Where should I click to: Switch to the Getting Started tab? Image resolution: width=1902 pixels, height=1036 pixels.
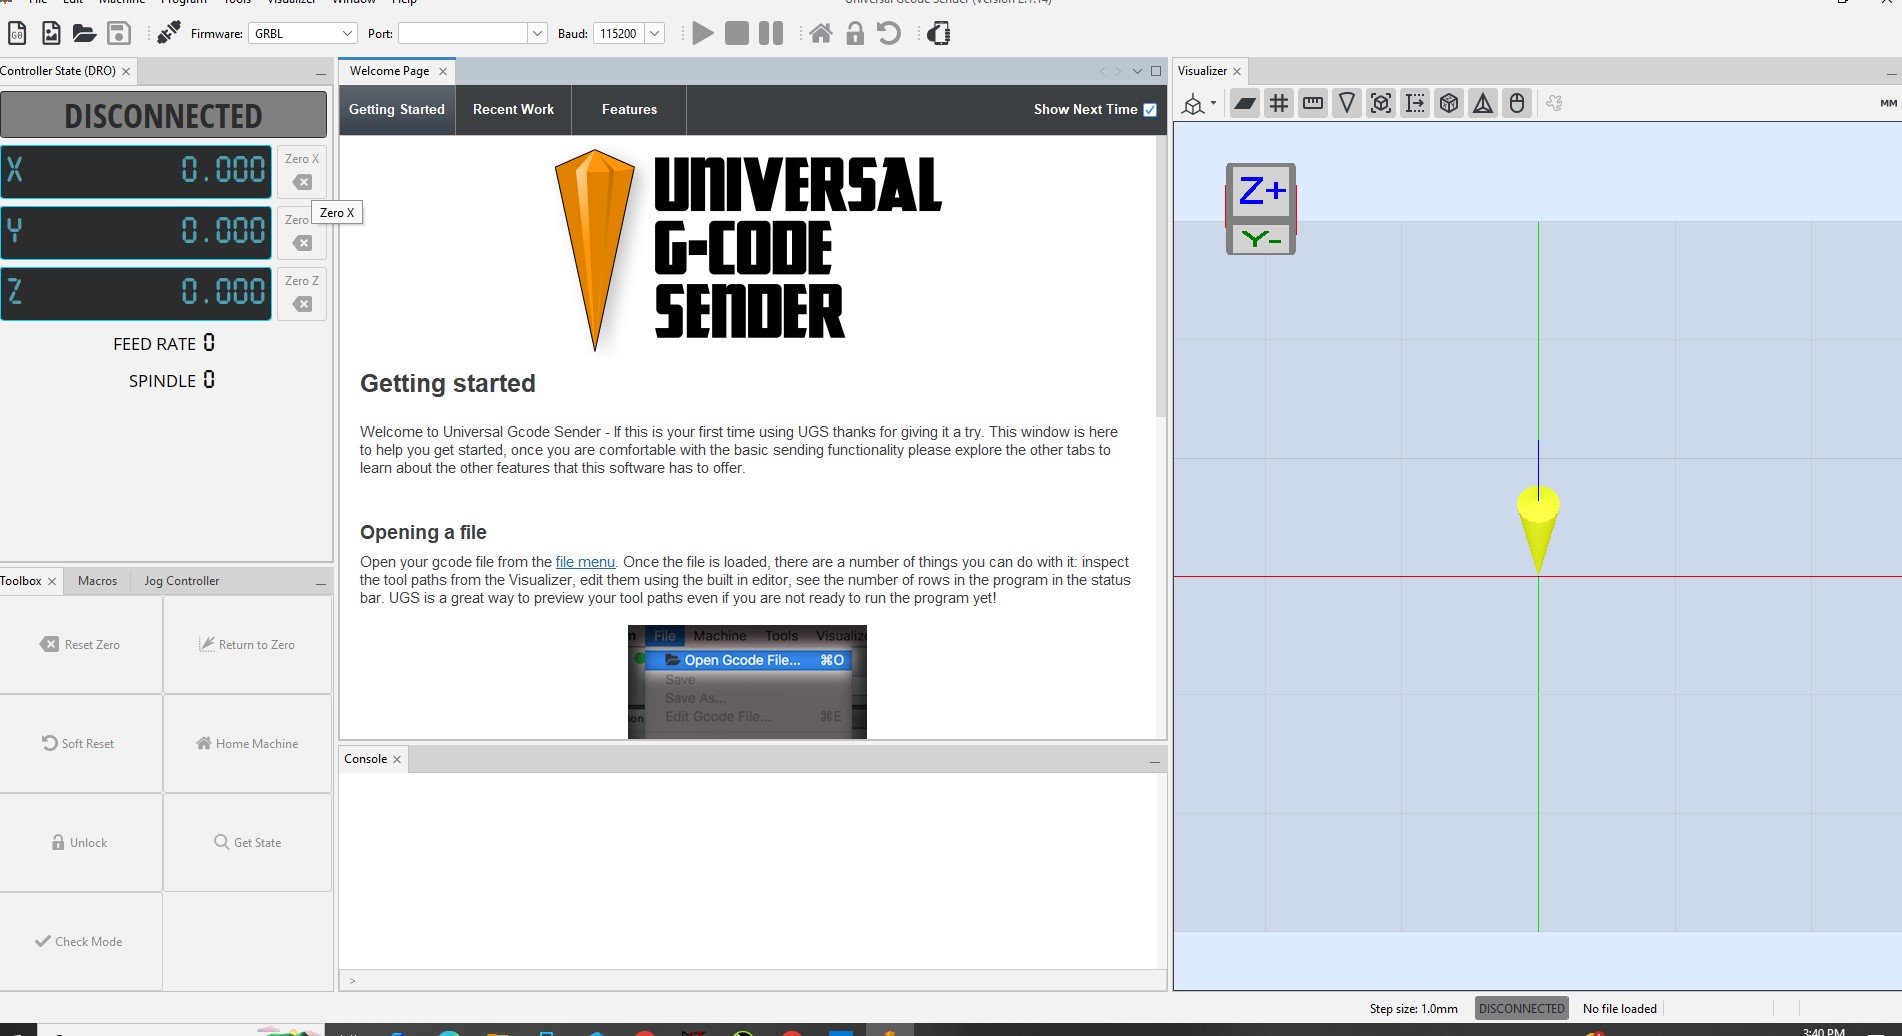tap(397, 109)
